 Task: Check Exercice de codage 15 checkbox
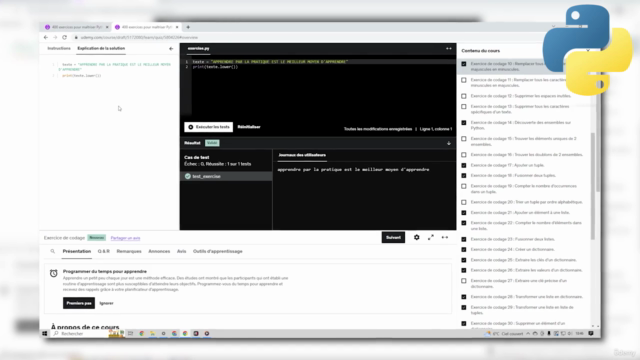click(464, 139)
